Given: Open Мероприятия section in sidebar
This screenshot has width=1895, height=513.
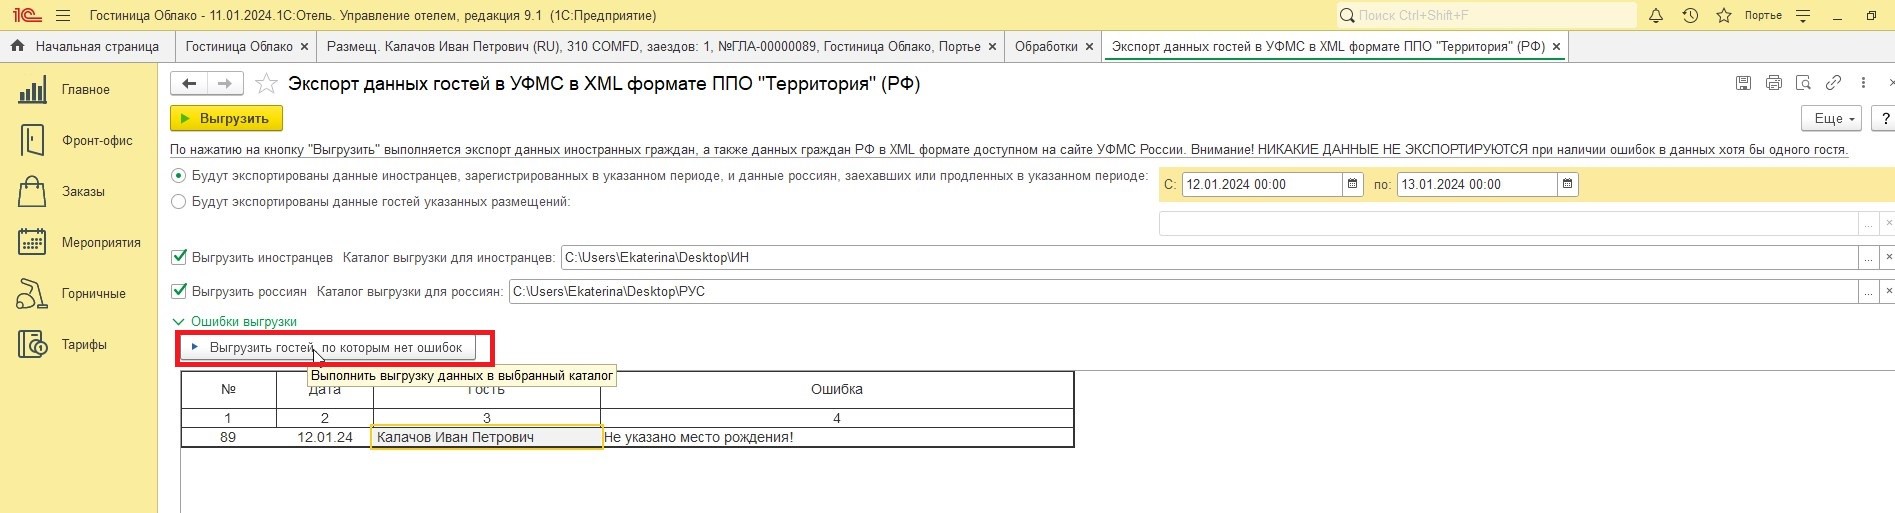Looking at the screenshot, I should tap(78, 243).
